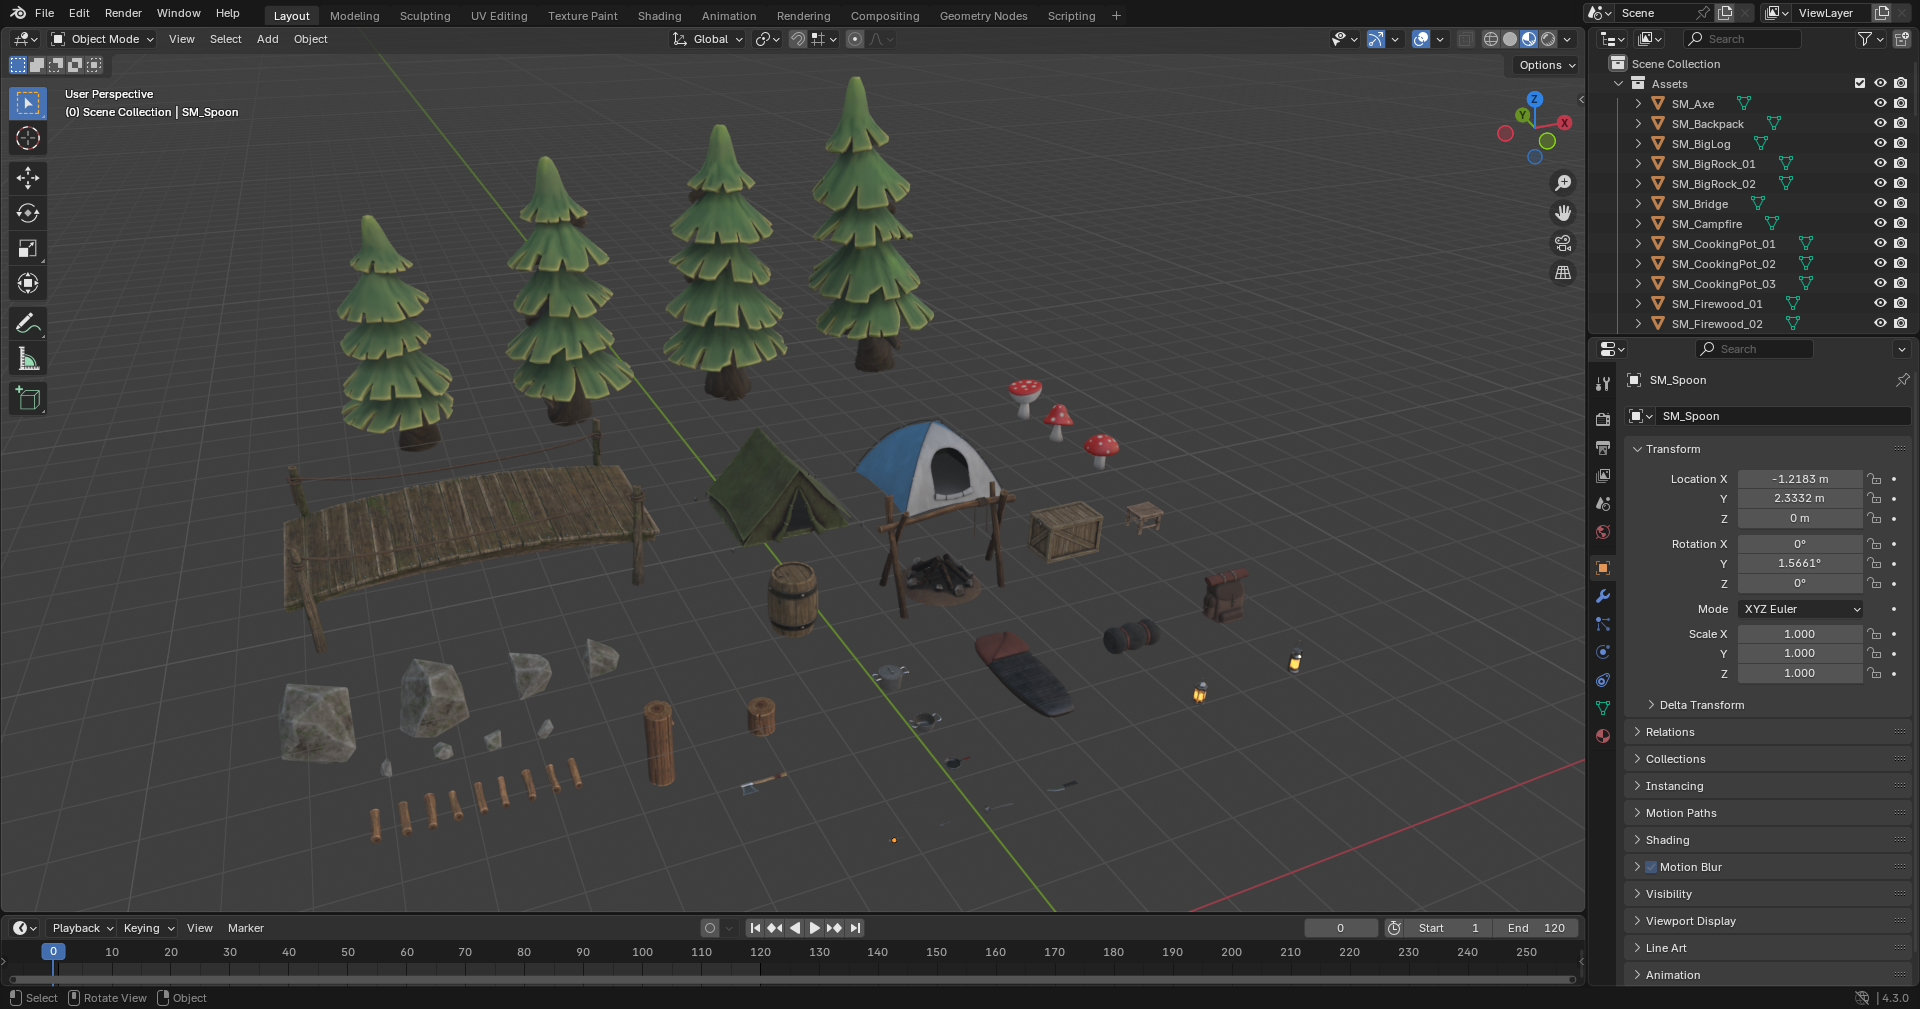Image resolution: width=1920 pixels, height=1009 pixels.
Task: Click the outliner Search field
Action: 1744,39
